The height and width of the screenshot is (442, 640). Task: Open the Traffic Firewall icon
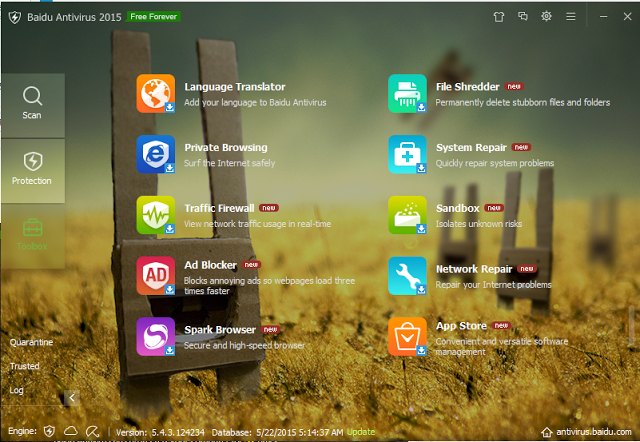pyautogui.click(x=156, y=215)
